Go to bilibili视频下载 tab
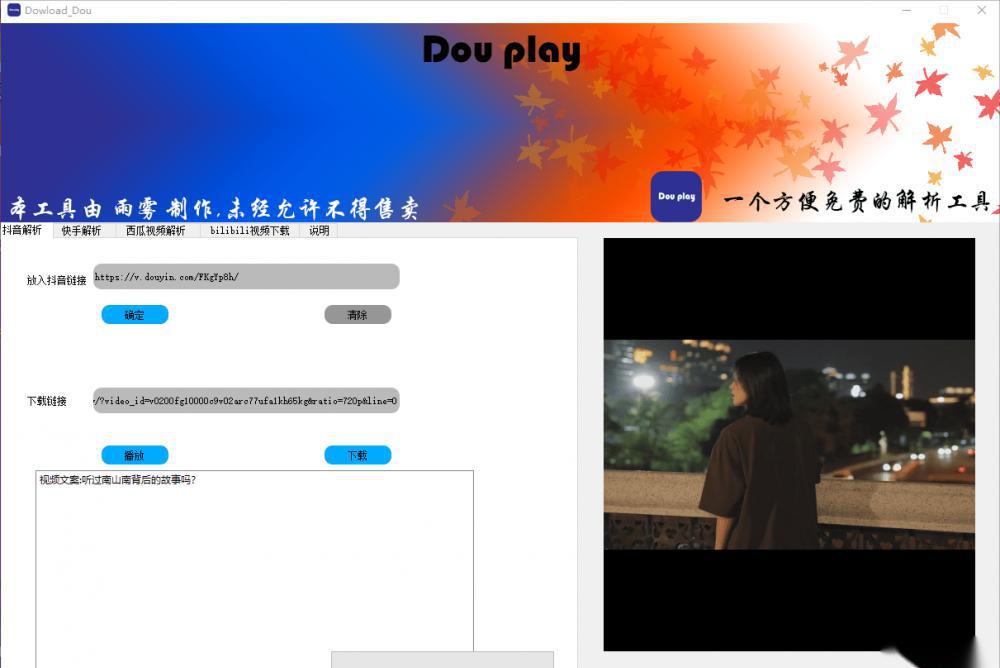 pyautogui.click(x=249, y=230)
